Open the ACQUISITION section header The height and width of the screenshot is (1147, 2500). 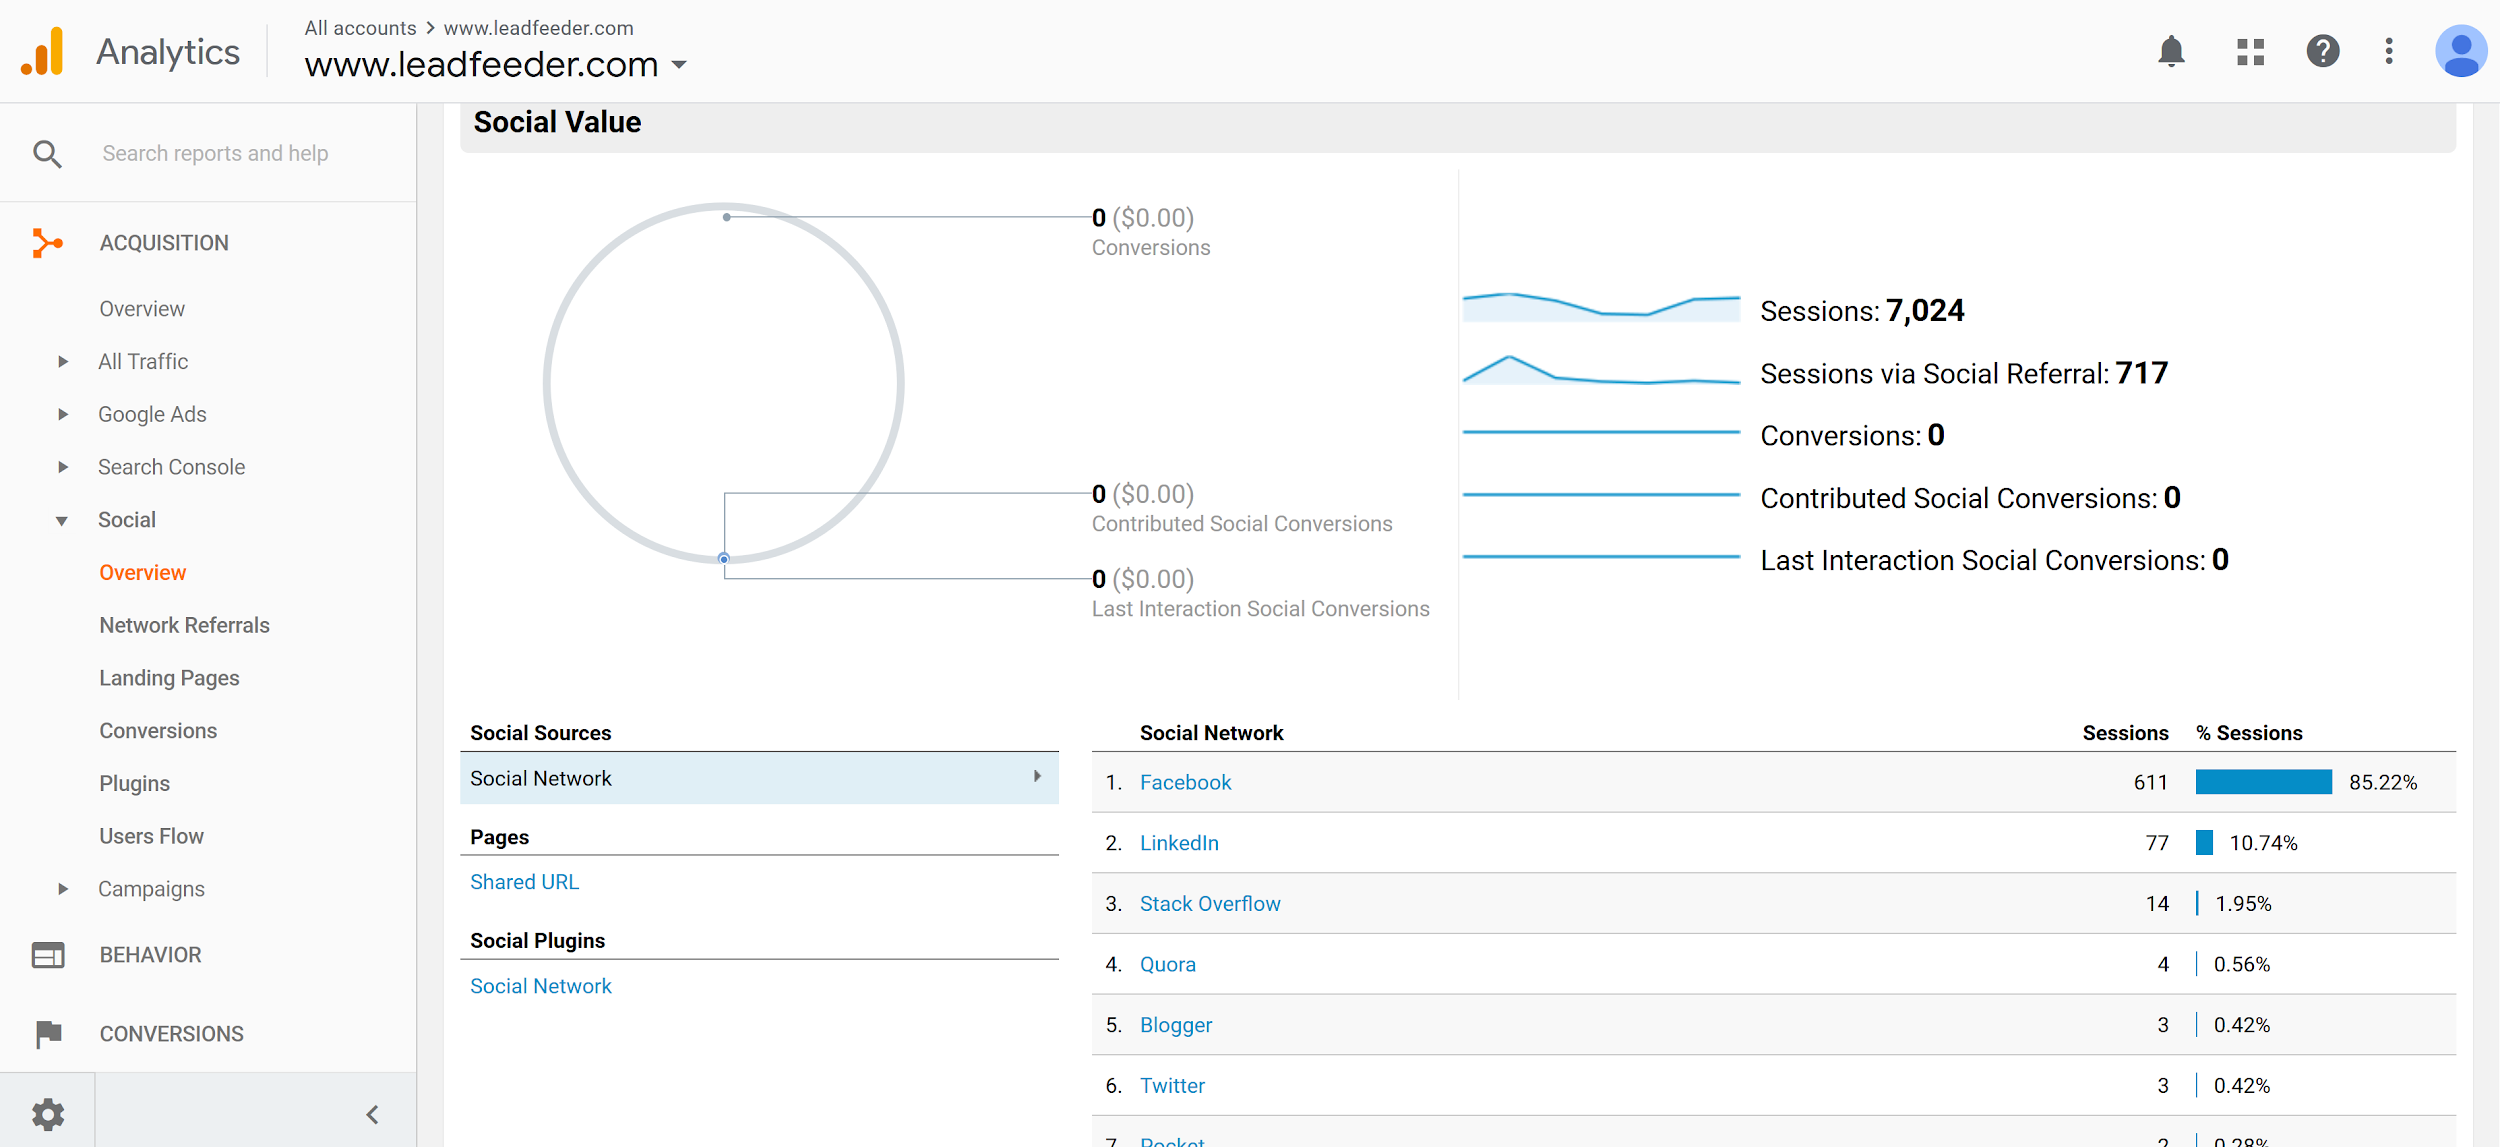pos(164,243)
